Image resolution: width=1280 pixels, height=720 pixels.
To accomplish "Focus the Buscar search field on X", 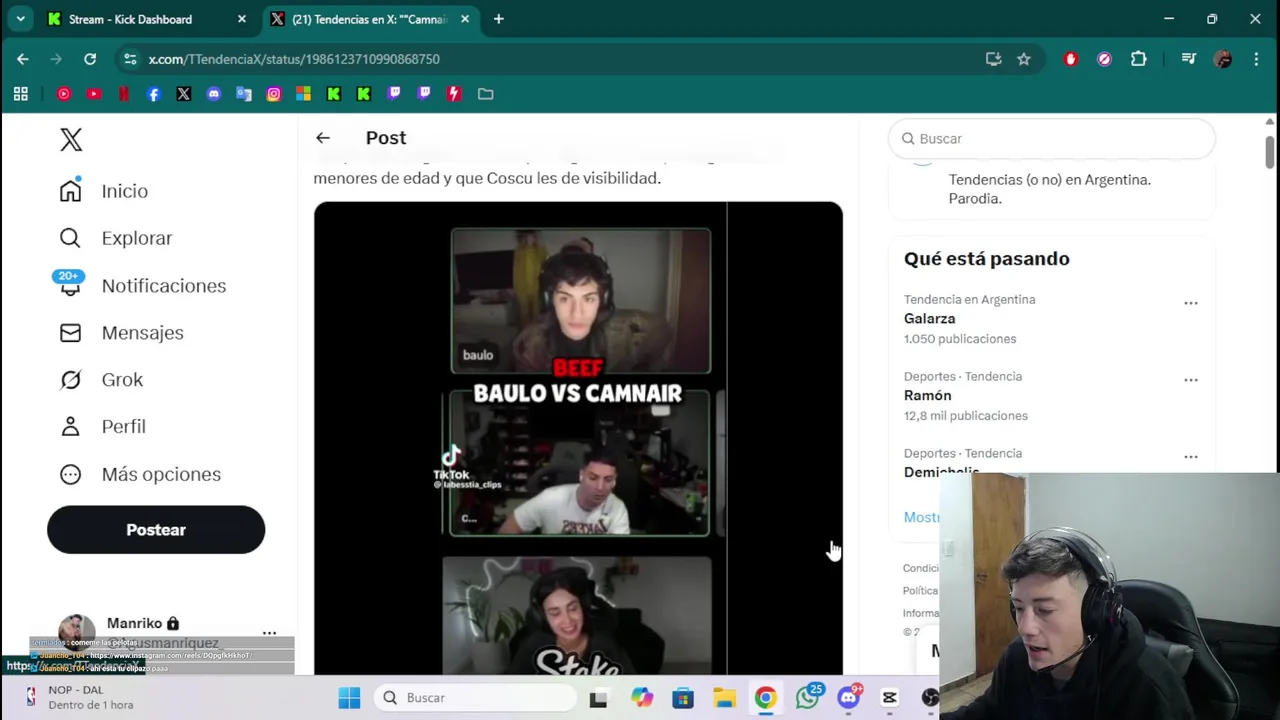I will pos(1052,139).
